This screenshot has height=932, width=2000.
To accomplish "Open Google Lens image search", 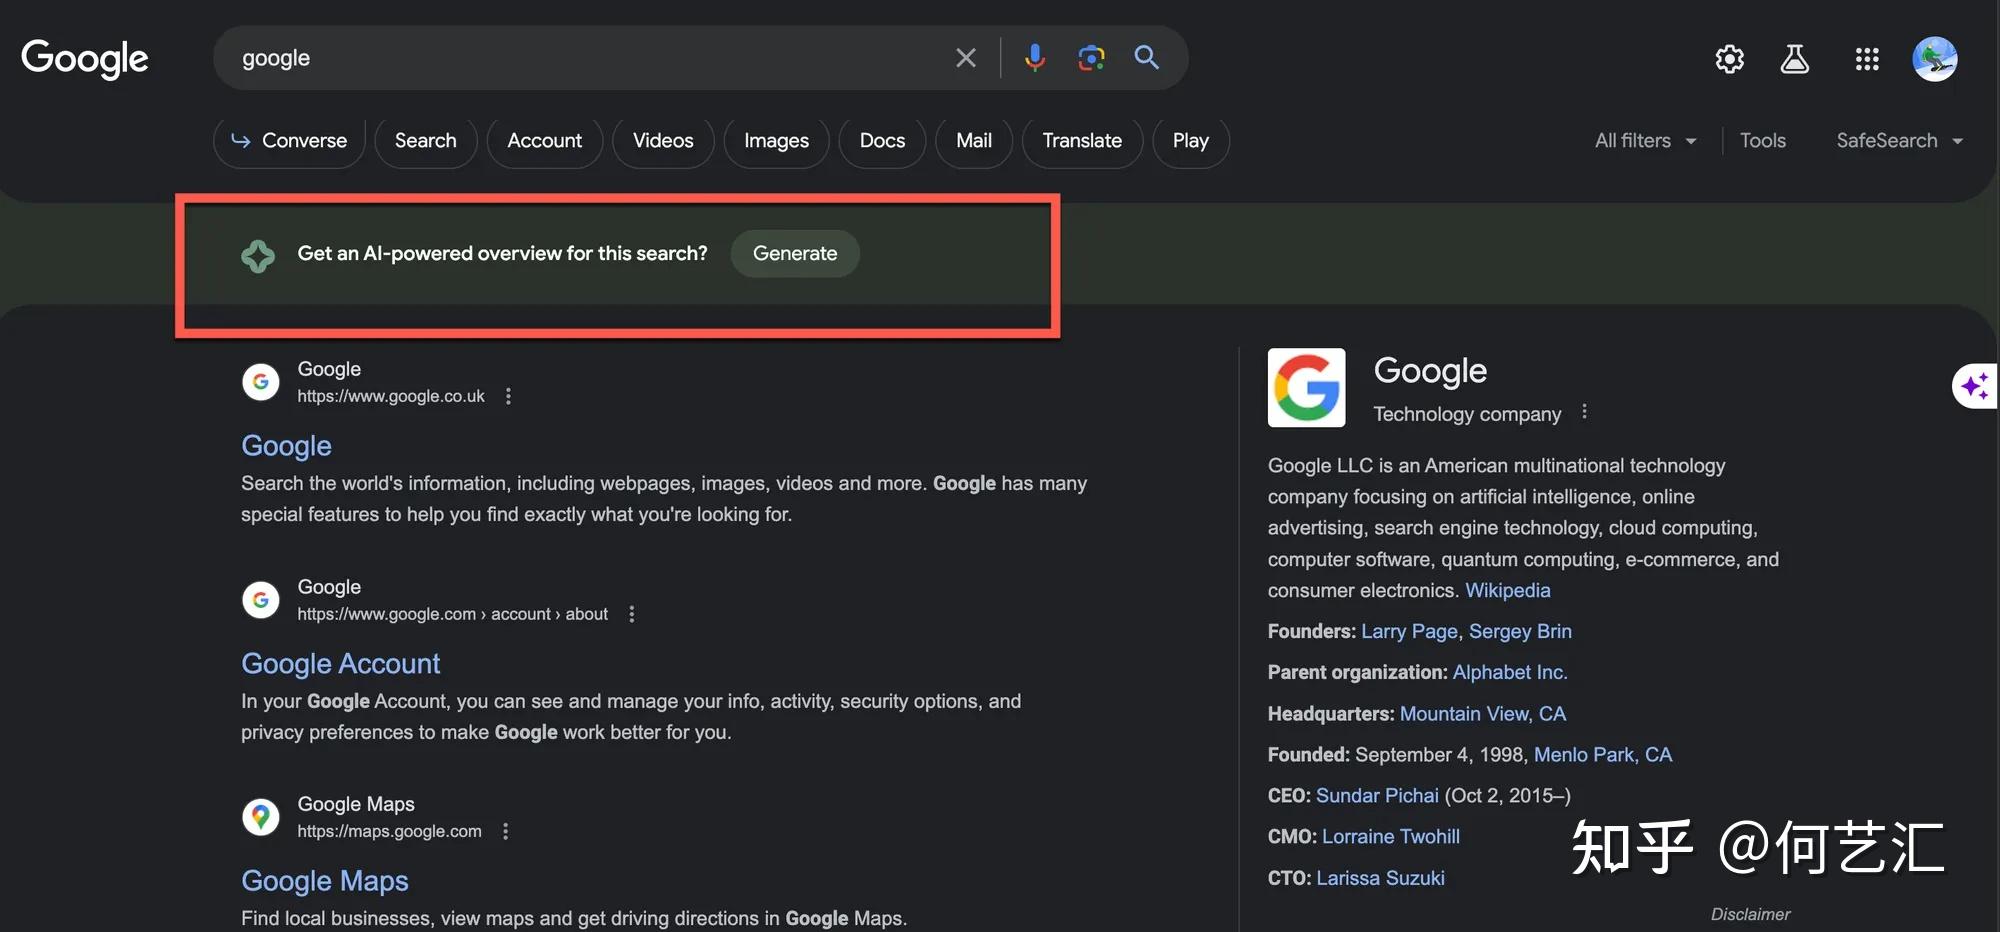I will (x=1091, y=58).
